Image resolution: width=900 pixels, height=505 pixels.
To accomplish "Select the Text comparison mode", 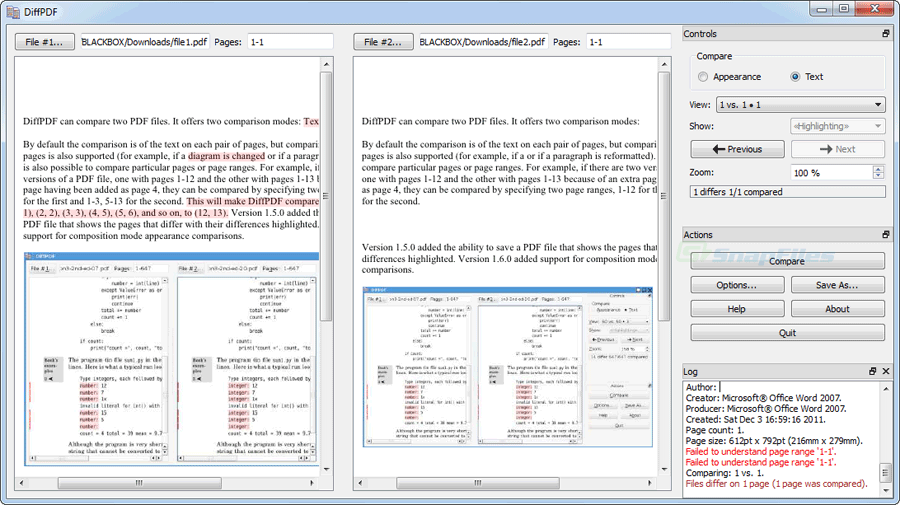I will point(795,77).
